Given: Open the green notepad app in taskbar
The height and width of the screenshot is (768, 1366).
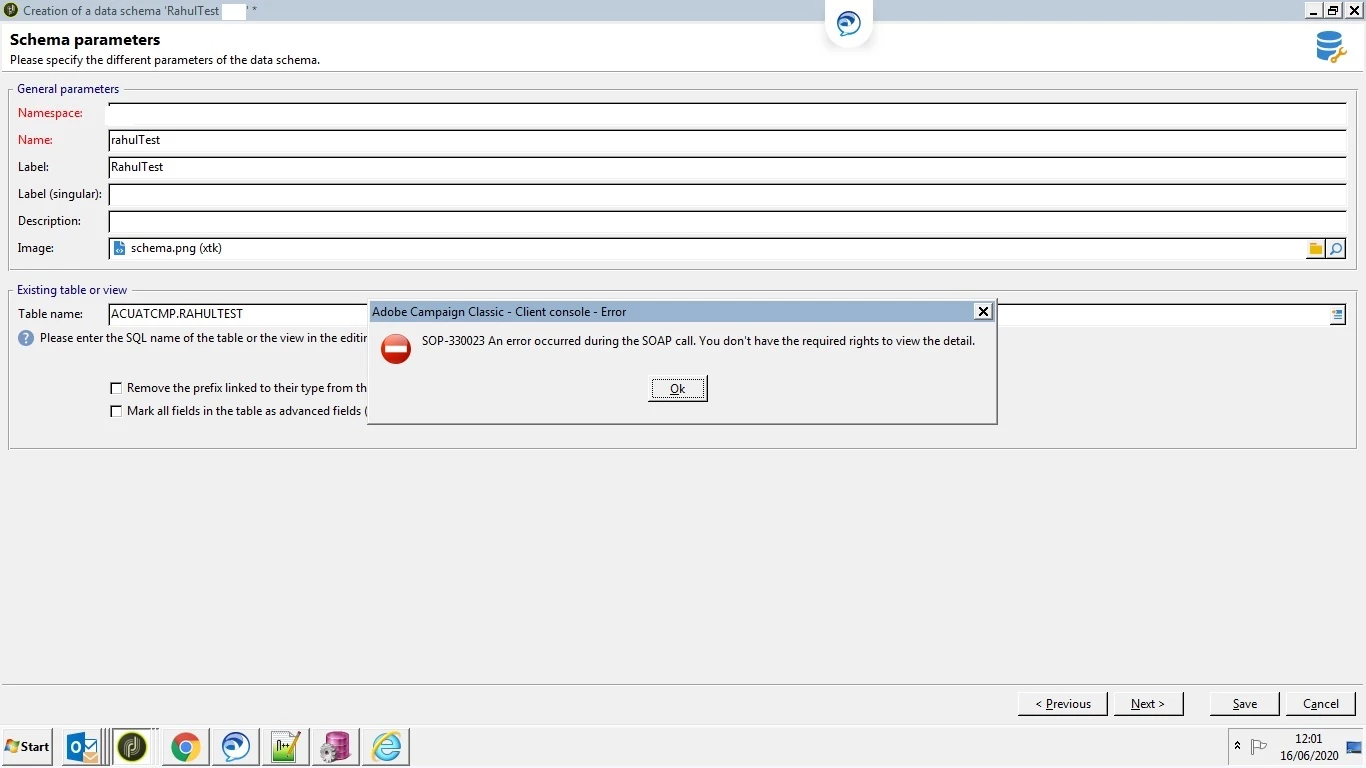Looking at the screenshot, I should (x=286, y=747).
